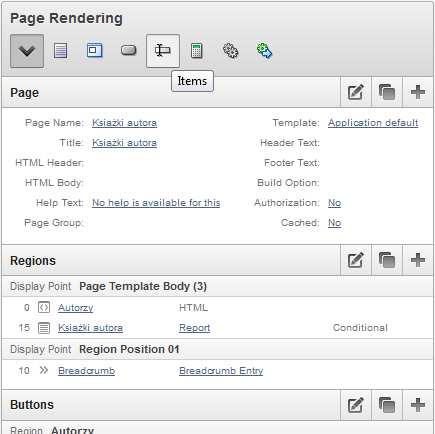Edit all Regions with pencil icon
This screenshot has width=435, height=434.
[356, 260]
